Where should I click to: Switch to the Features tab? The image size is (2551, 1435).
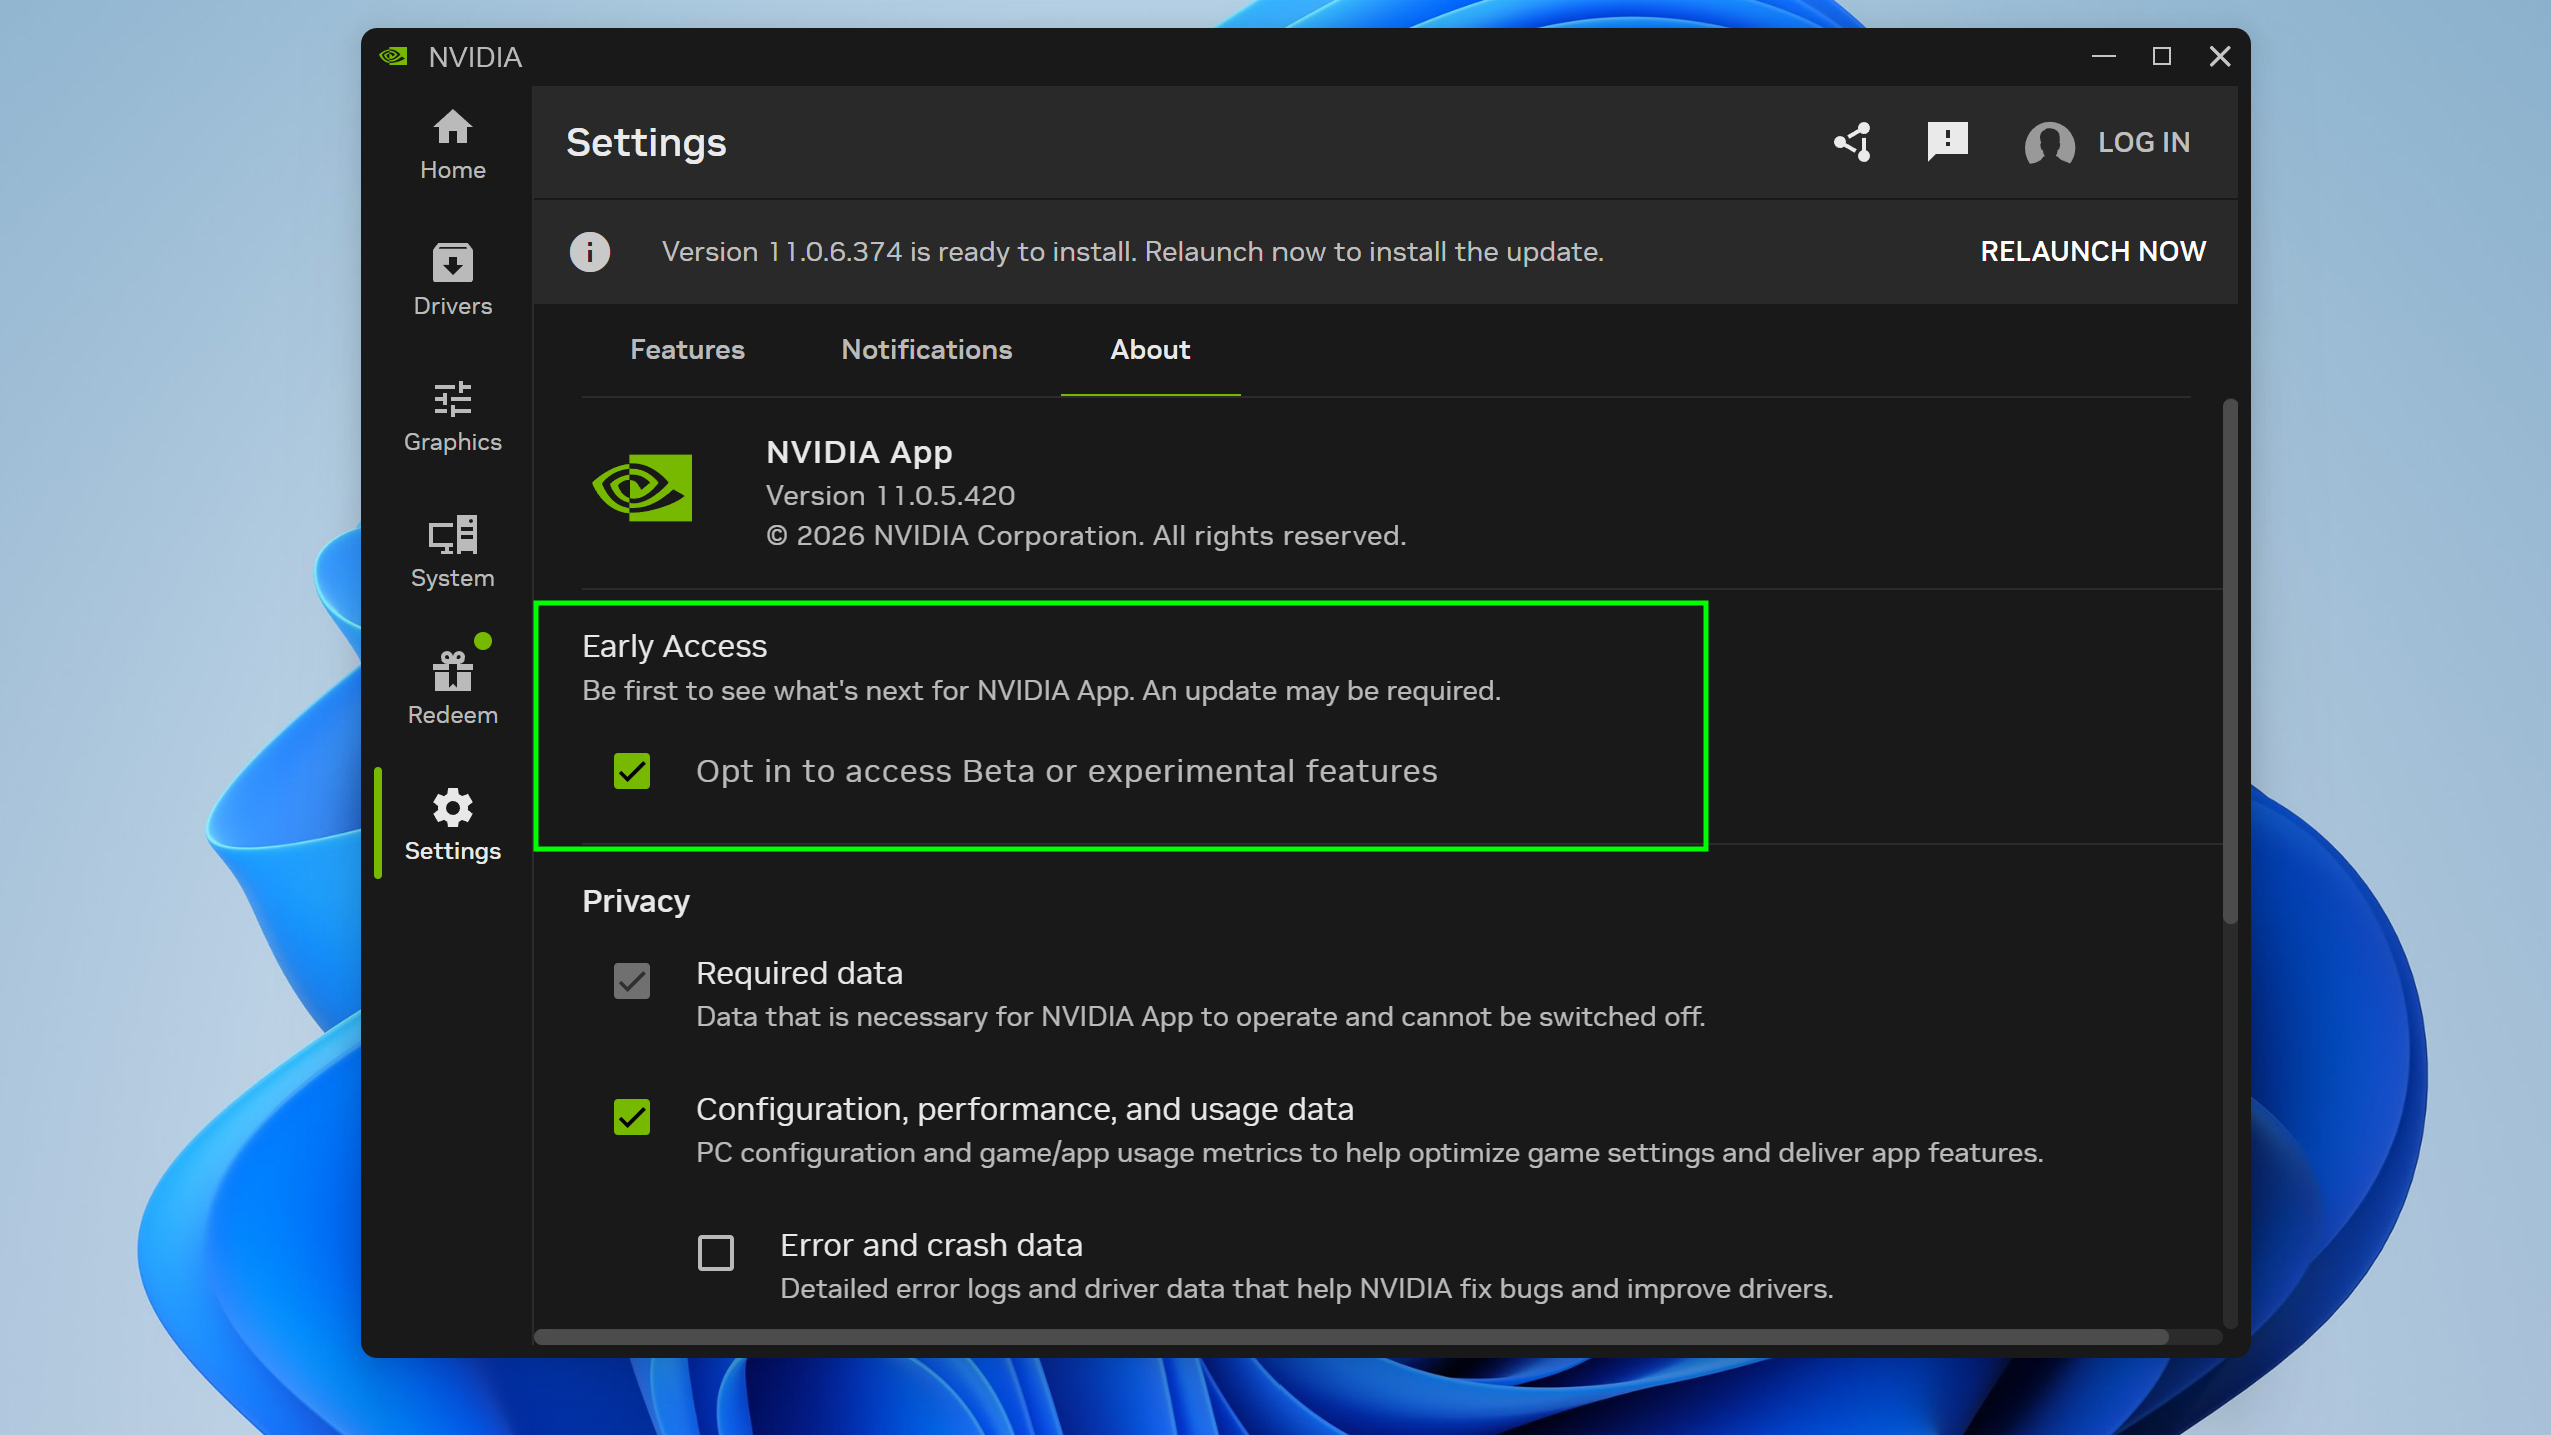pos(687,349)
